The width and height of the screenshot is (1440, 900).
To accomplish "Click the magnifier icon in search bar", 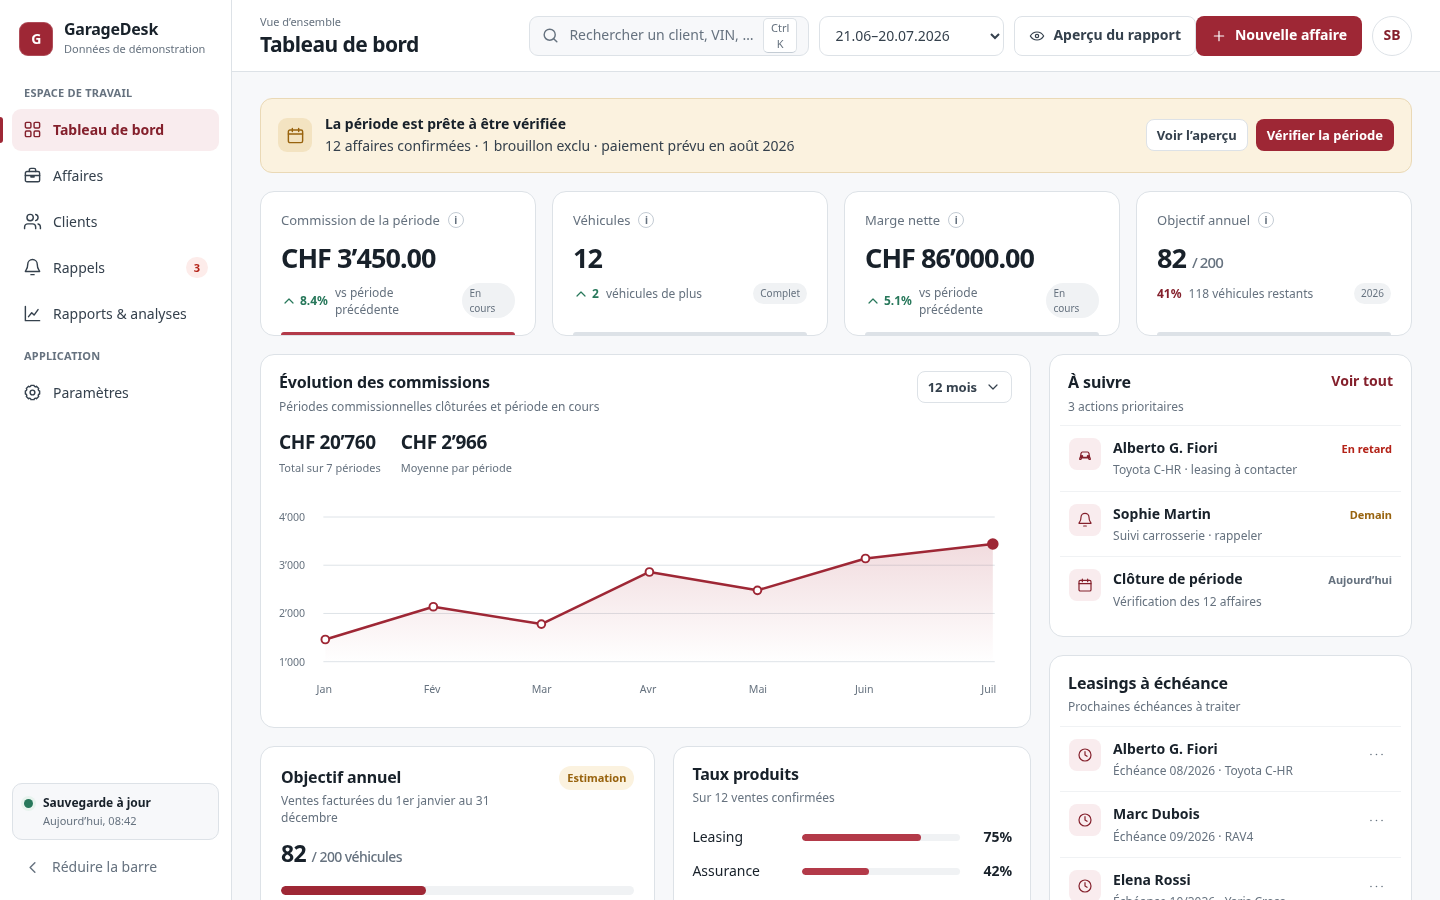I will pyautogui.click(x=550, y=36).
